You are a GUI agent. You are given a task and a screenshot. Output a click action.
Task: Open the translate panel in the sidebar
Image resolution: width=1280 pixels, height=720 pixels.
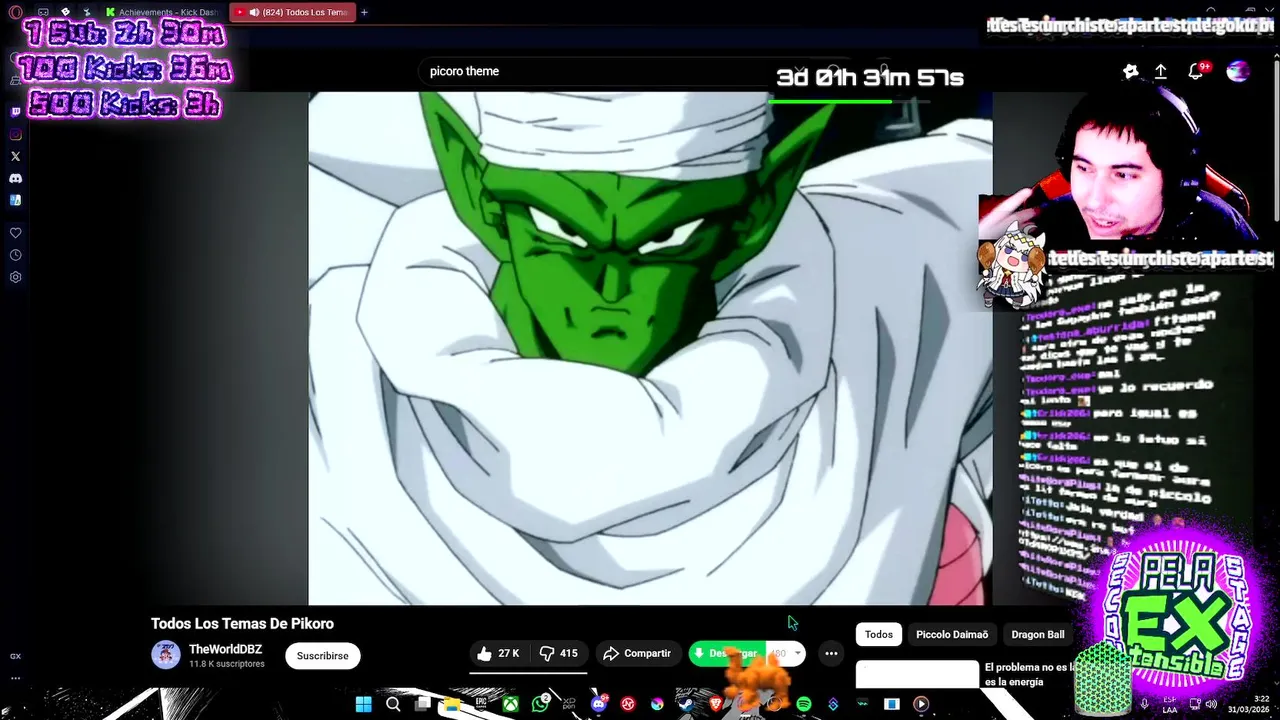15,200
